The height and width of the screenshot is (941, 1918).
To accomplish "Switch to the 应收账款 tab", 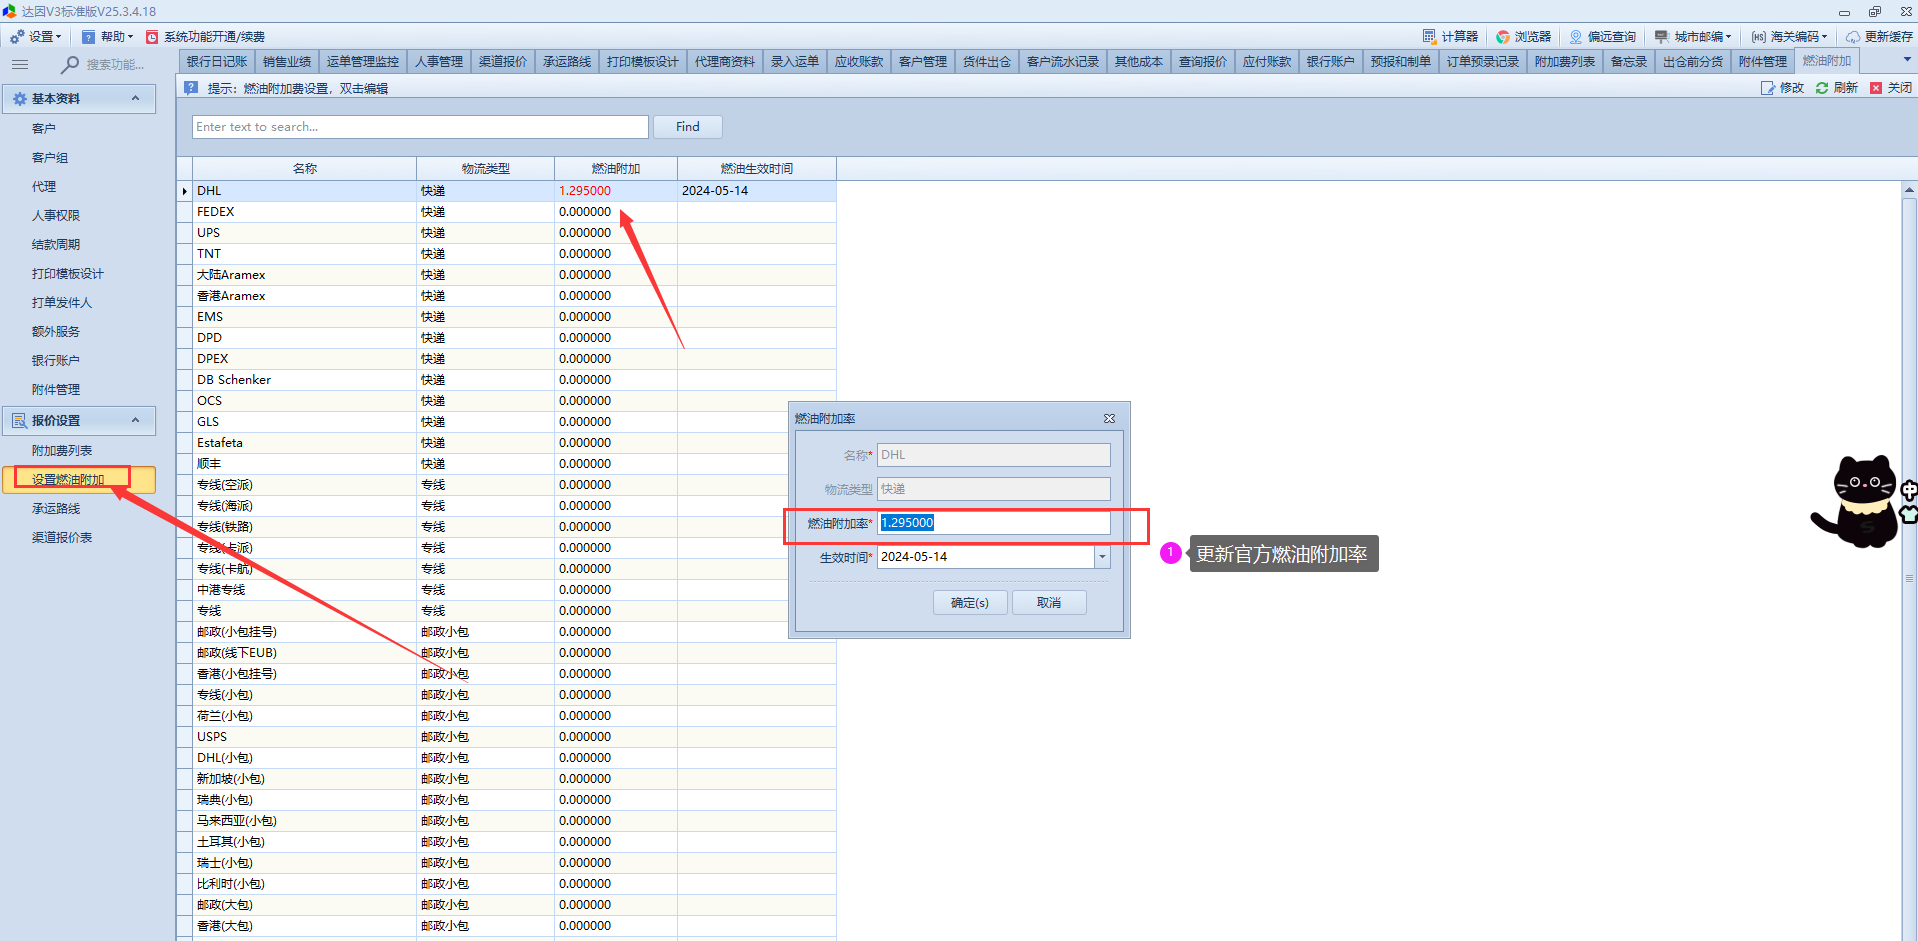I will (858, 62).
